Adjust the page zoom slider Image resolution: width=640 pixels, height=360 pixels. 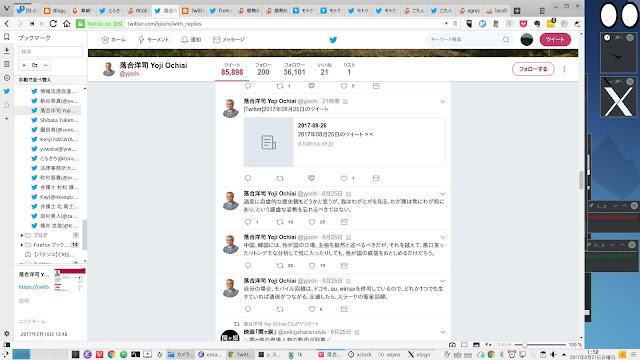point(541,344)
